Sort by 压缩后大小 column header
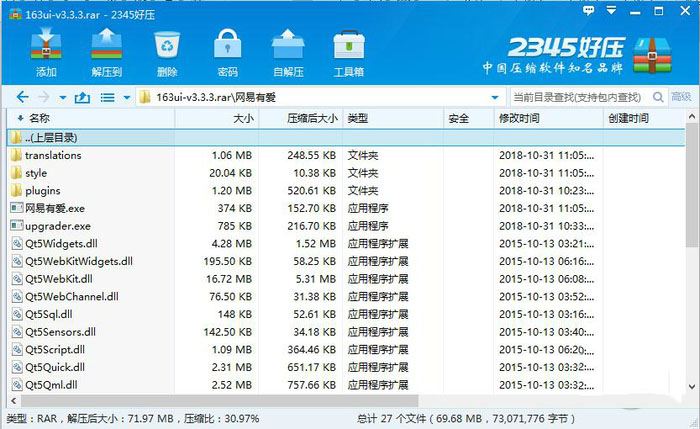Screen dimensions: 700x429 tap(301, 118)
